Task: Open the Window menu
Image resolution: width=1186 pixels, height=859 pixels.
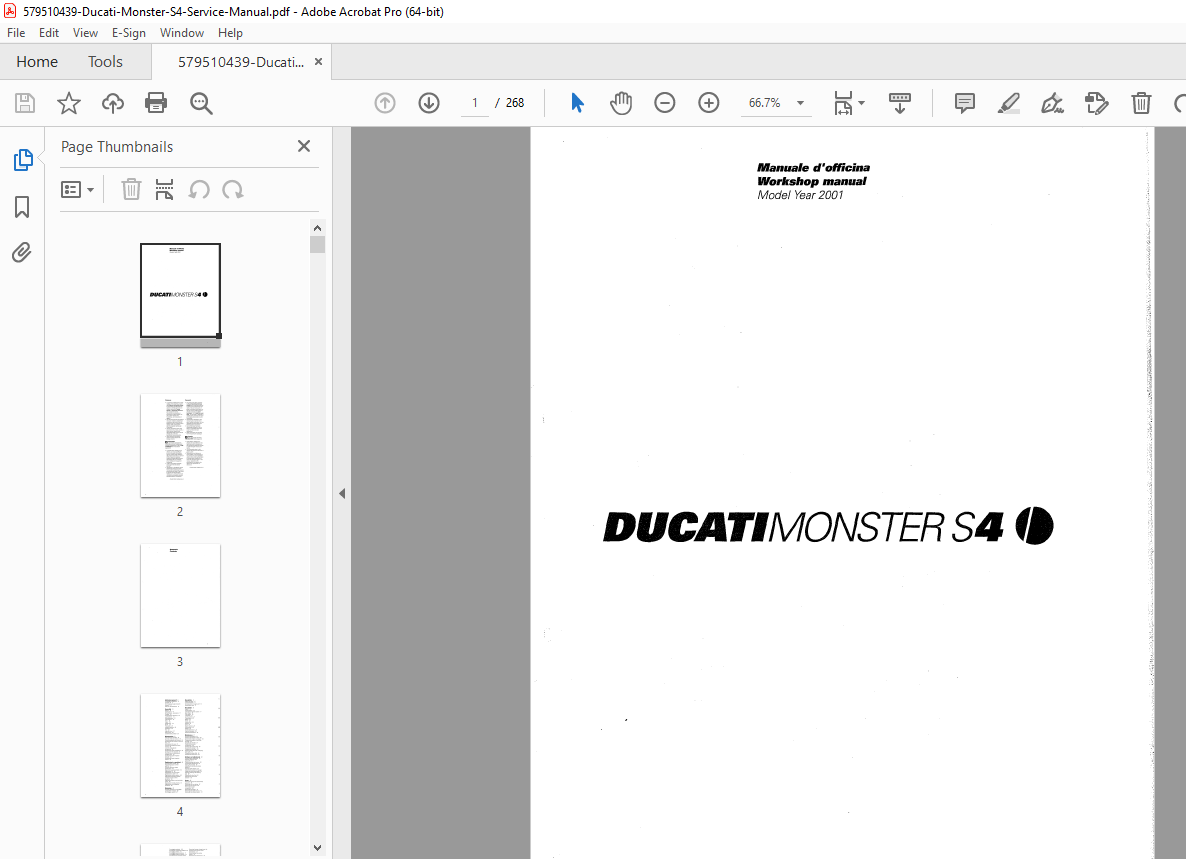Action: 182,33
